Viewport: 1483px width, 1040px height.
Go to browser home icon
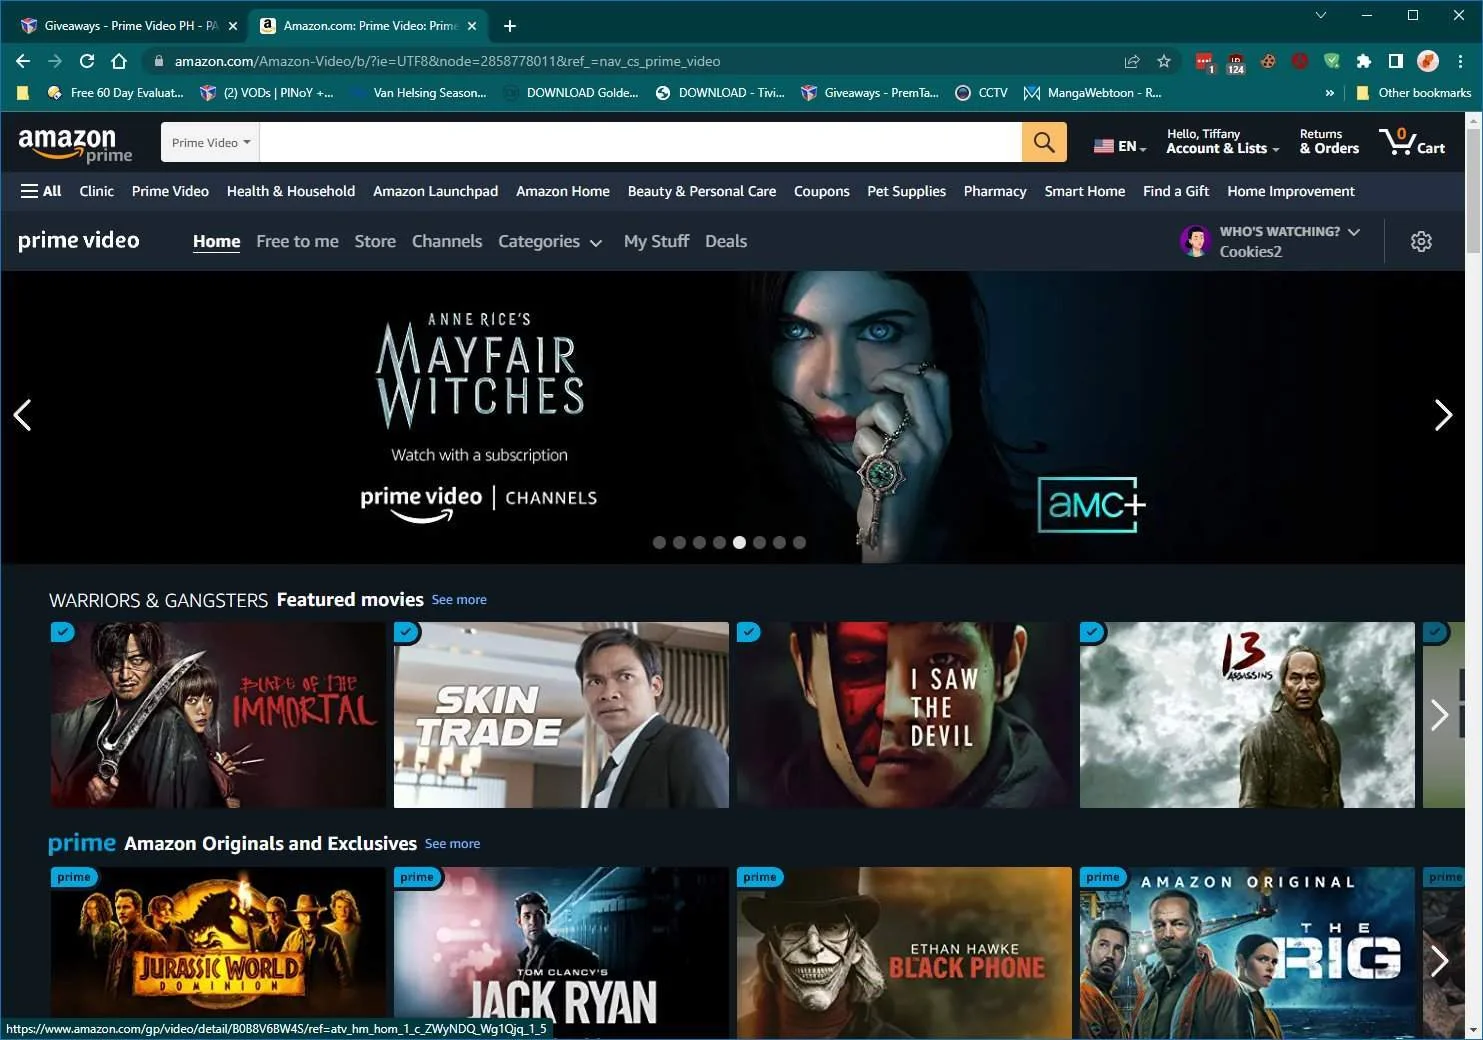(119, 61)
